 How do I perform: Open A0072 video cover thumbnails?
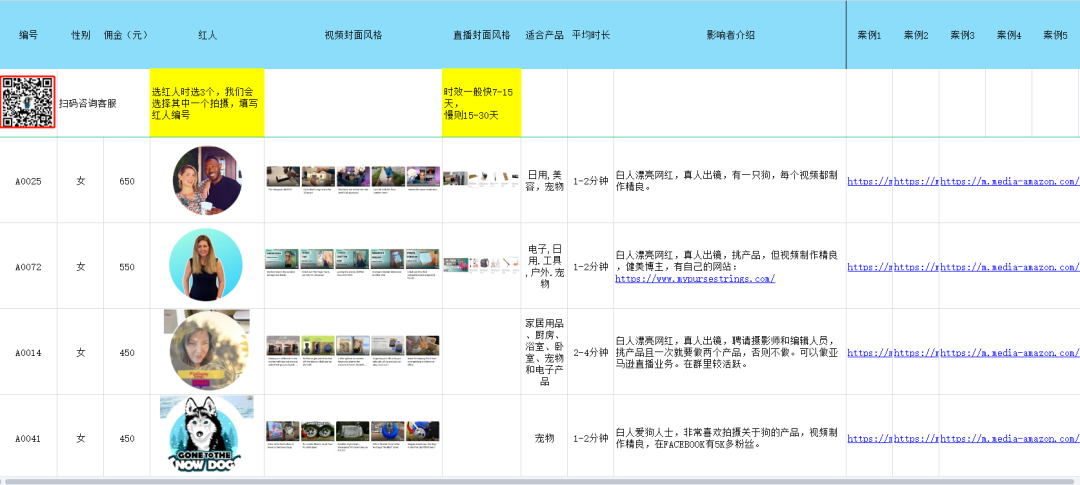pos(353,263)
